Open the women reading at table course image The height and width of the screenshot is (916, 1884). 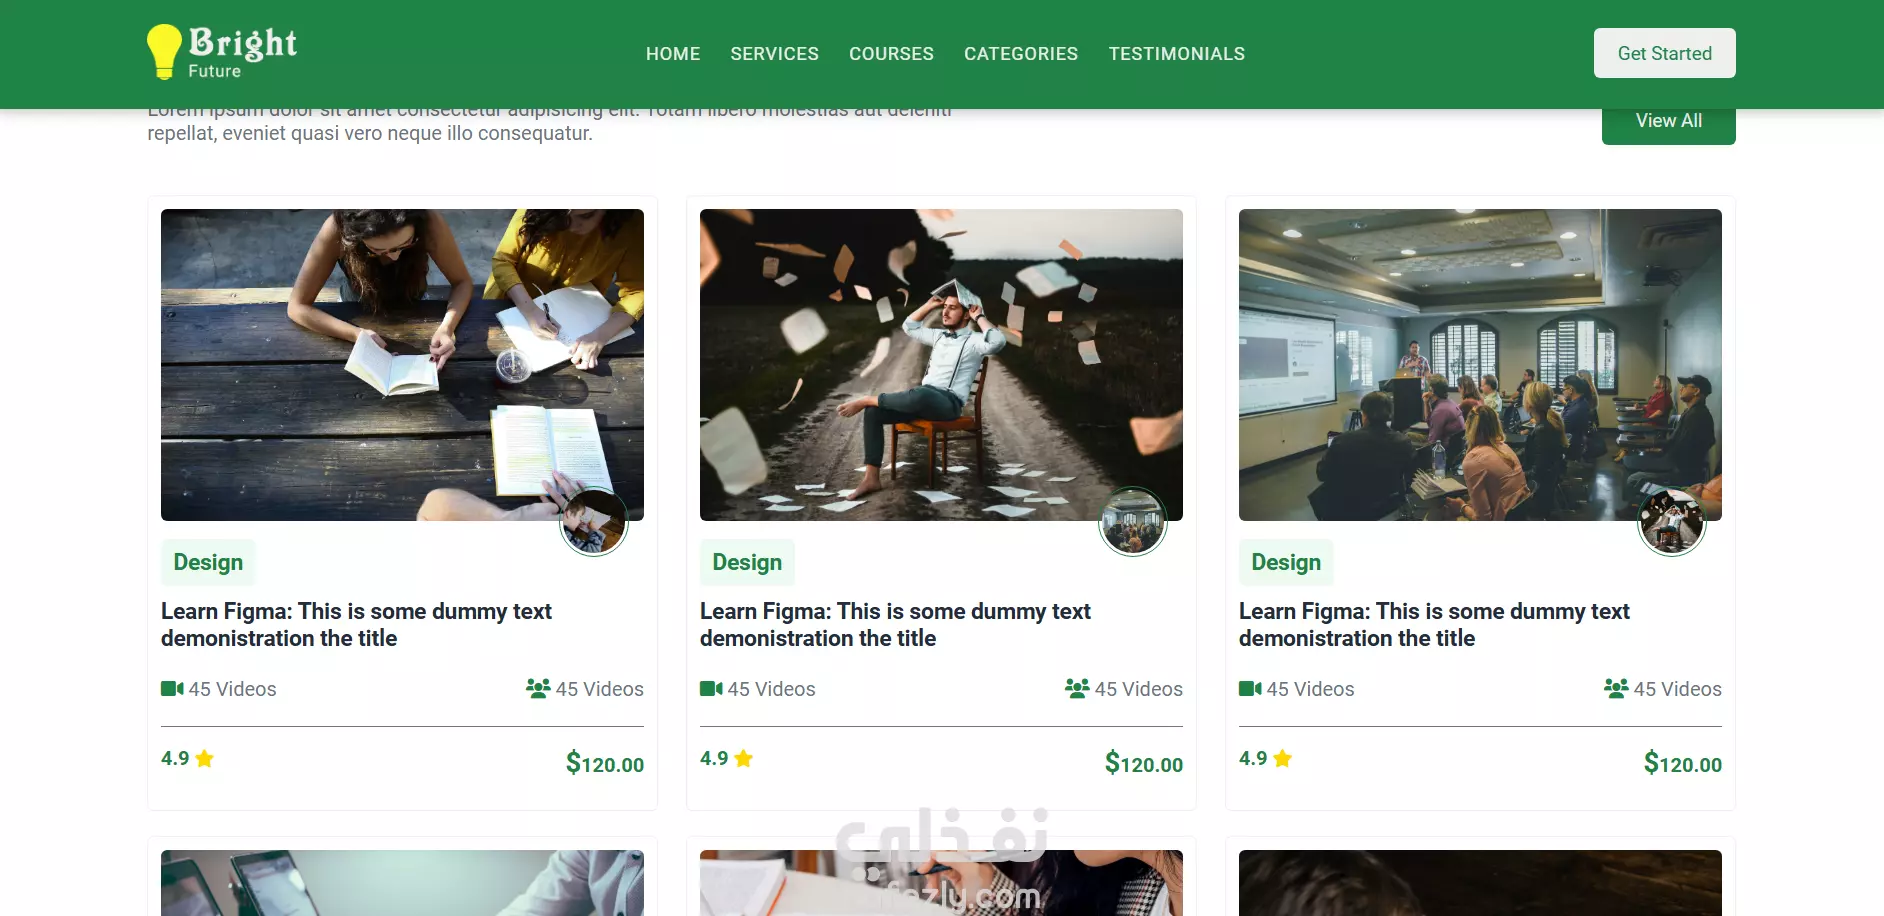click(x=402, y=365)
